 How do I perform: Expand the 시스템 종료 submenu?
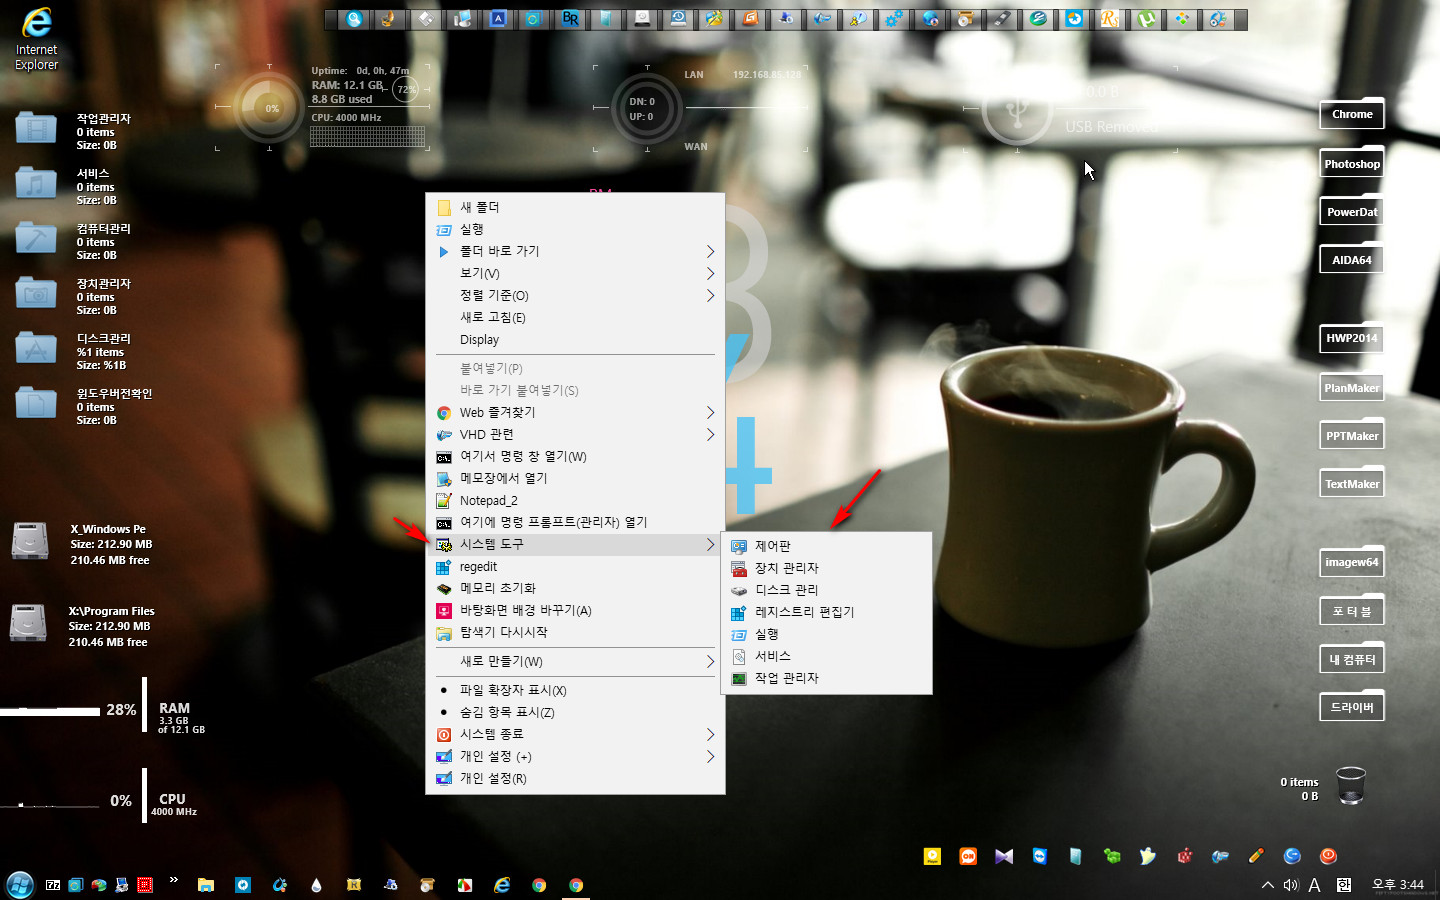click(575, 734)
